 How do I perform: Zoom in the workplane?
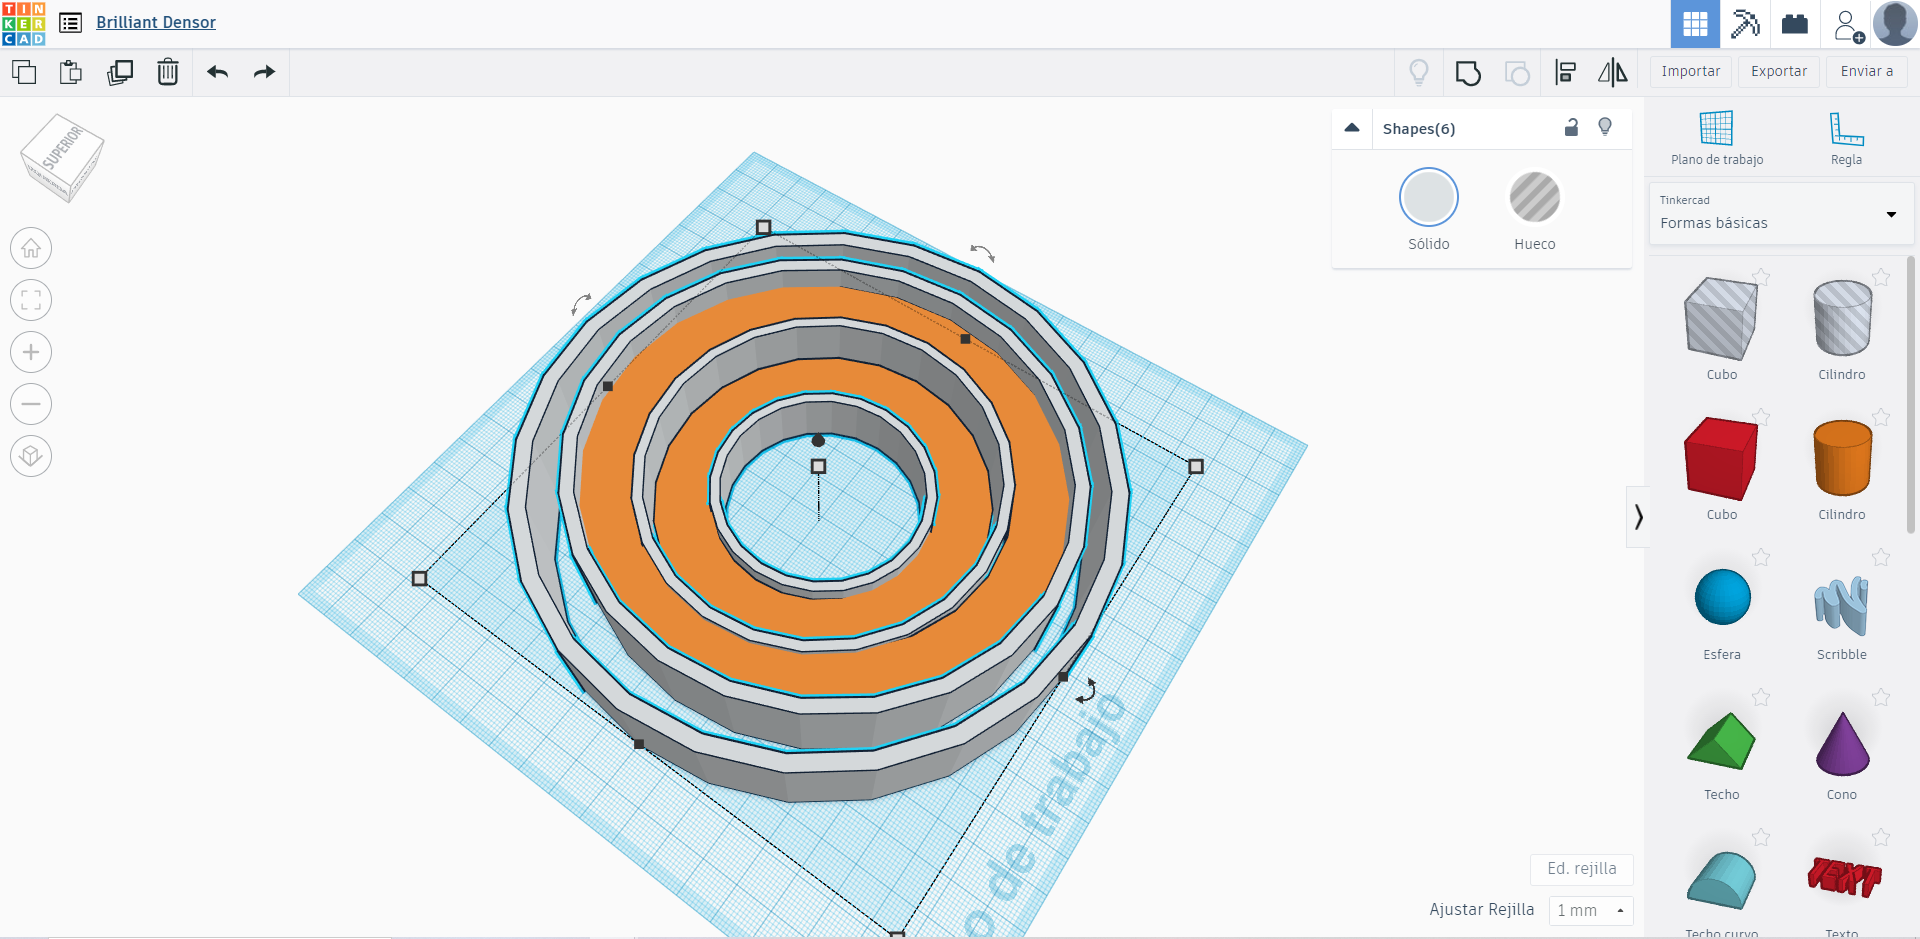click(31, 352)
